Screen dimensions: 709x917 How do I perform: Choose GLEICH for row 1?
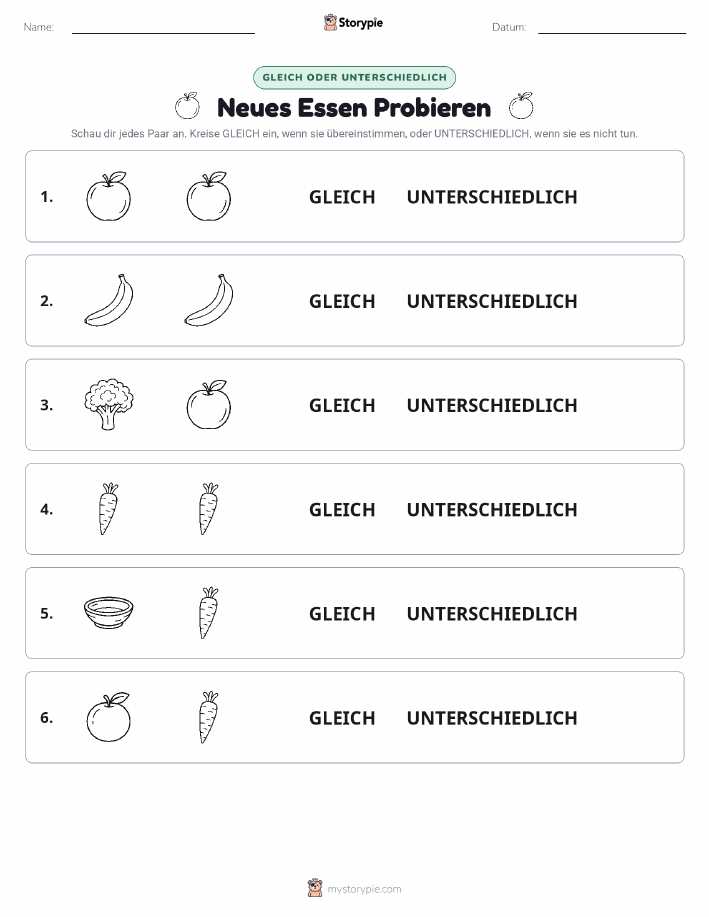click(342, 197)
